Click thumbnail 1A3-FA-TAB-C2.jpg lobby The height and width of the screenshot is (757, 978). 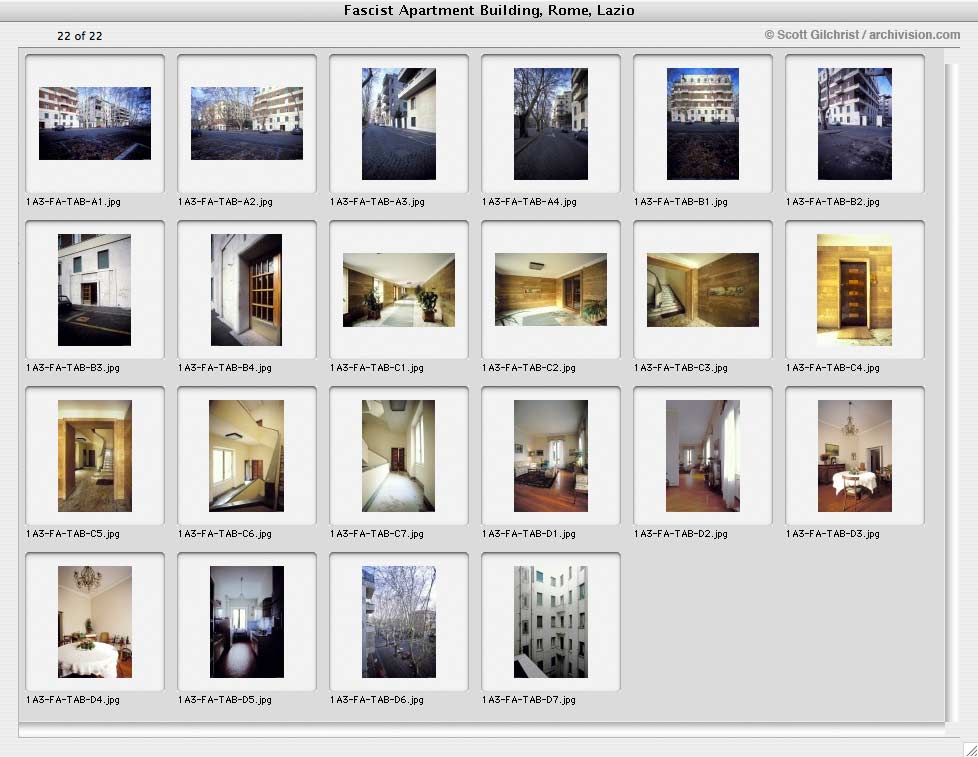tap(551, 289)
